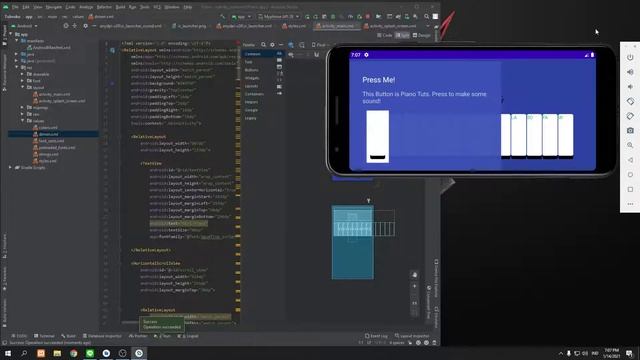Lower emulator volume with the volume down icon
The width and height of the screenshot is (640, 360).
point(630,87)
